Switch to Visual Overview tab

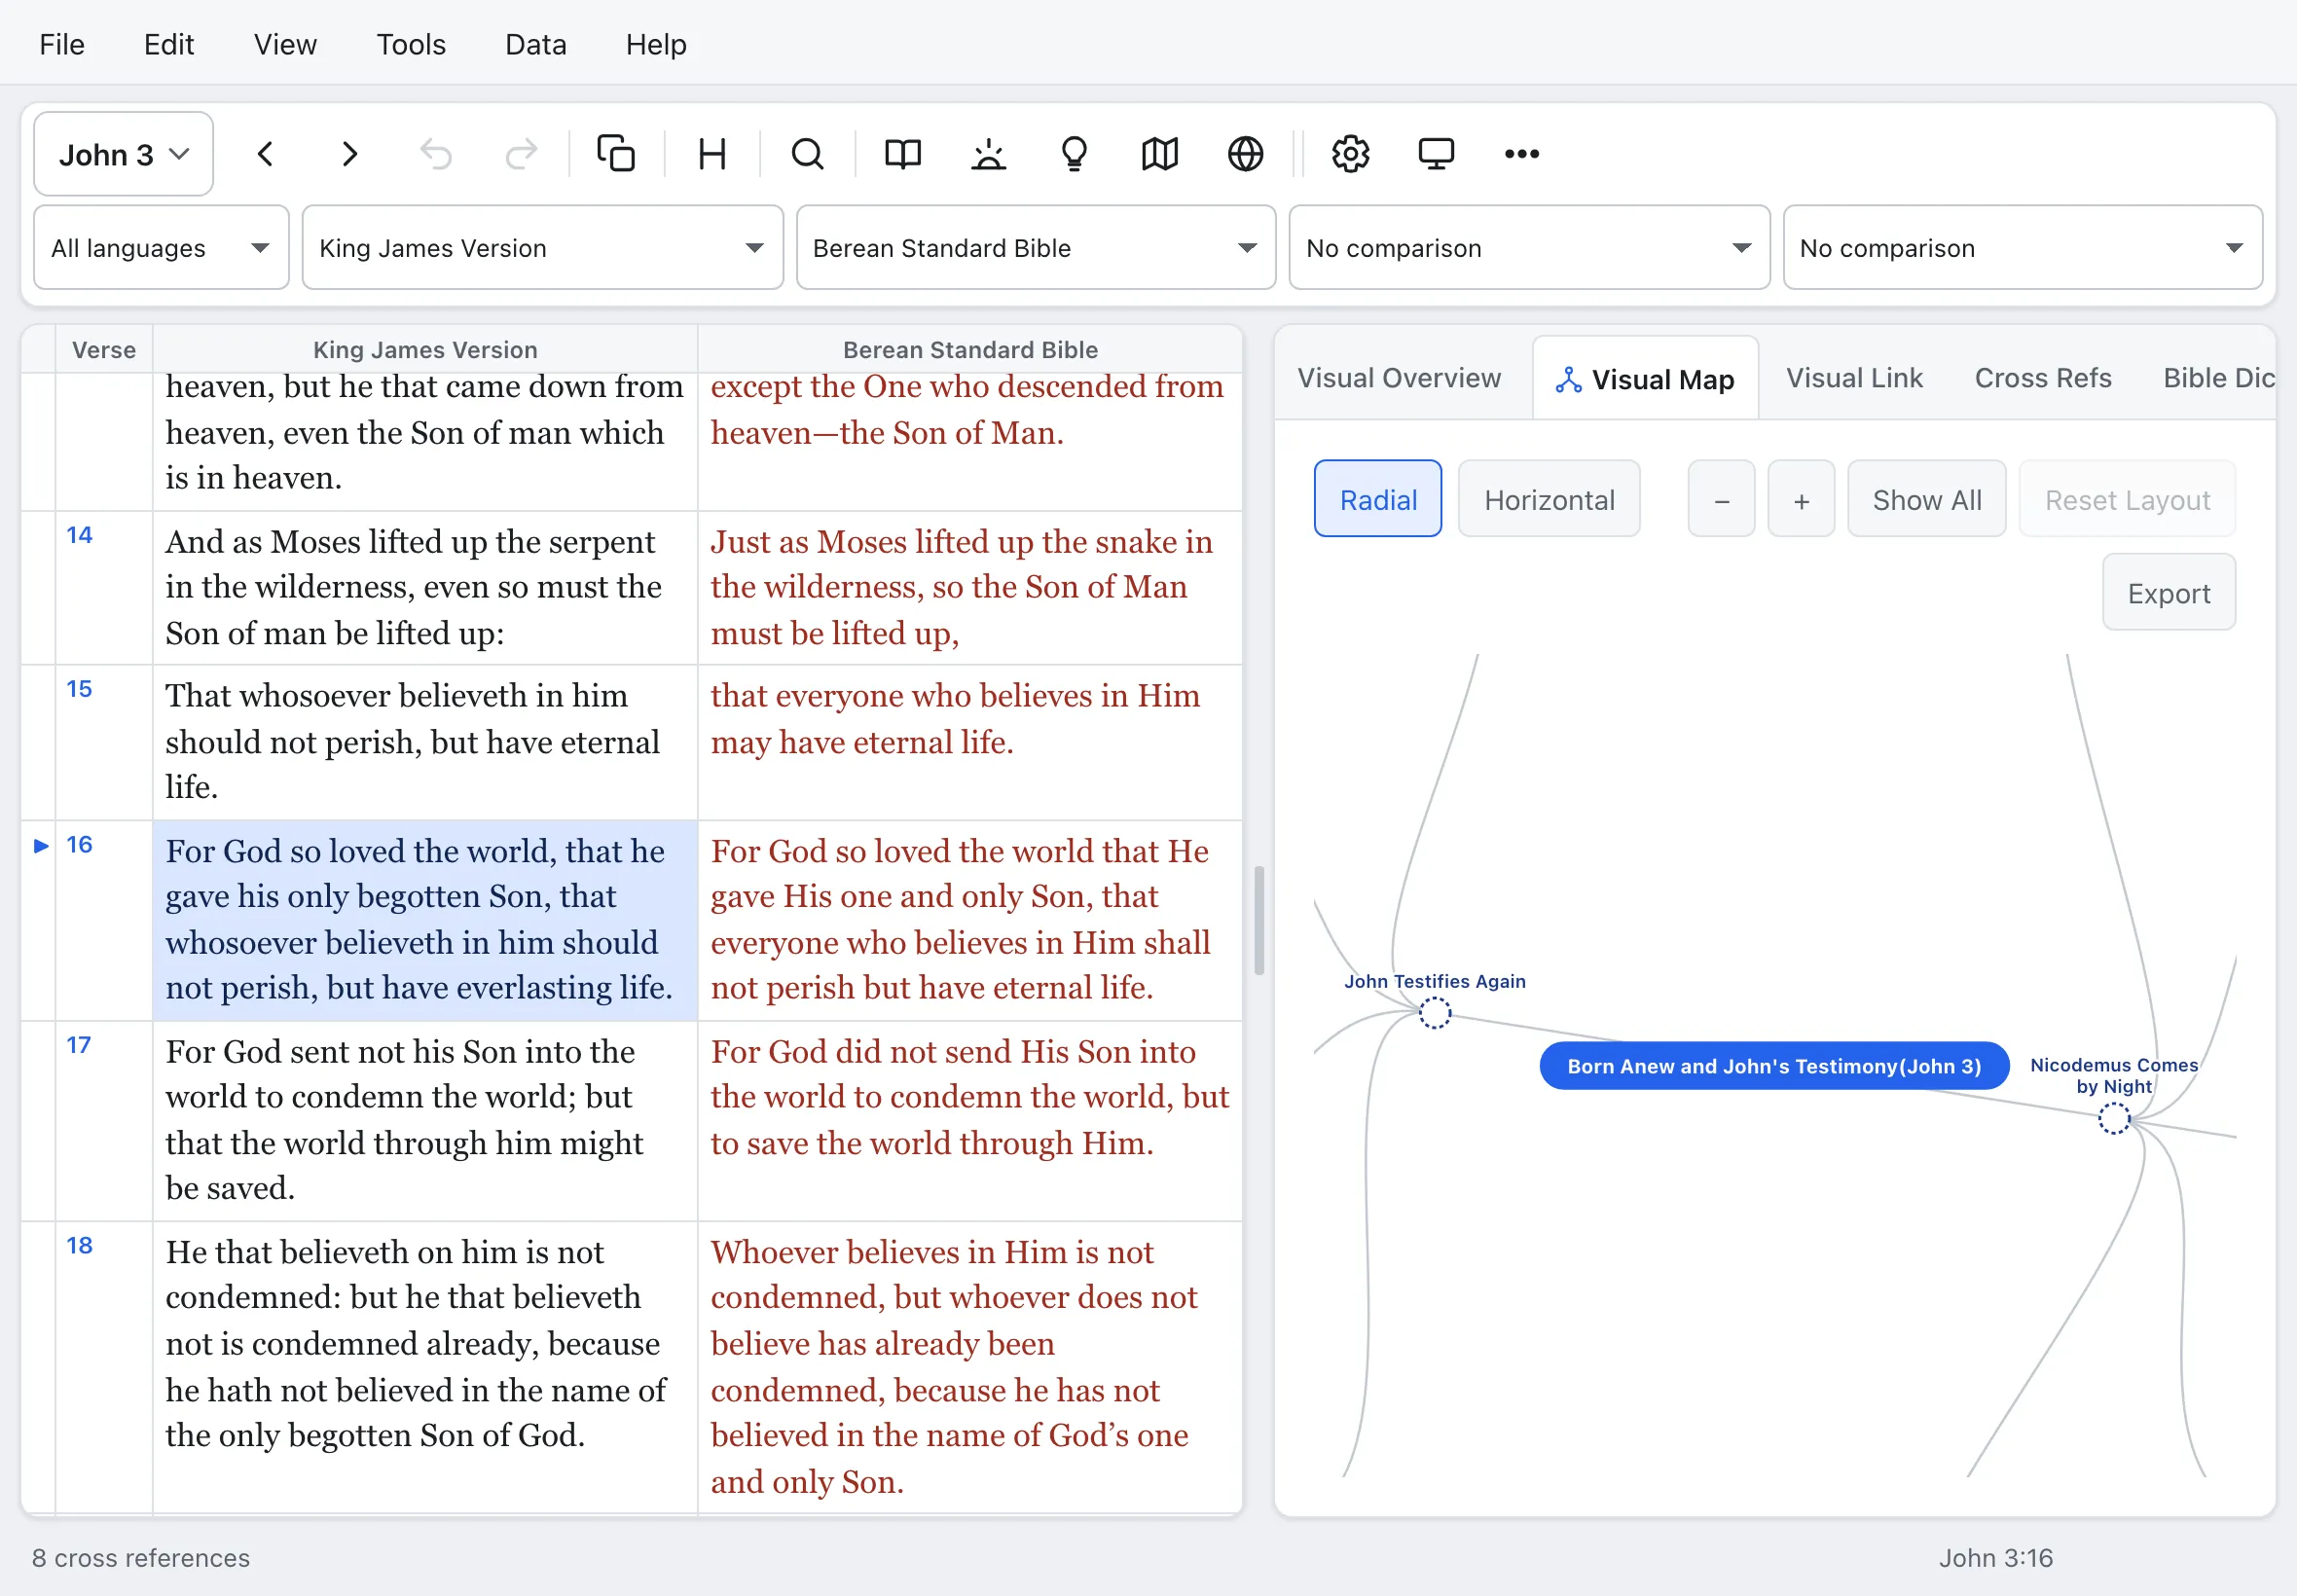(x=1398, y=378)
